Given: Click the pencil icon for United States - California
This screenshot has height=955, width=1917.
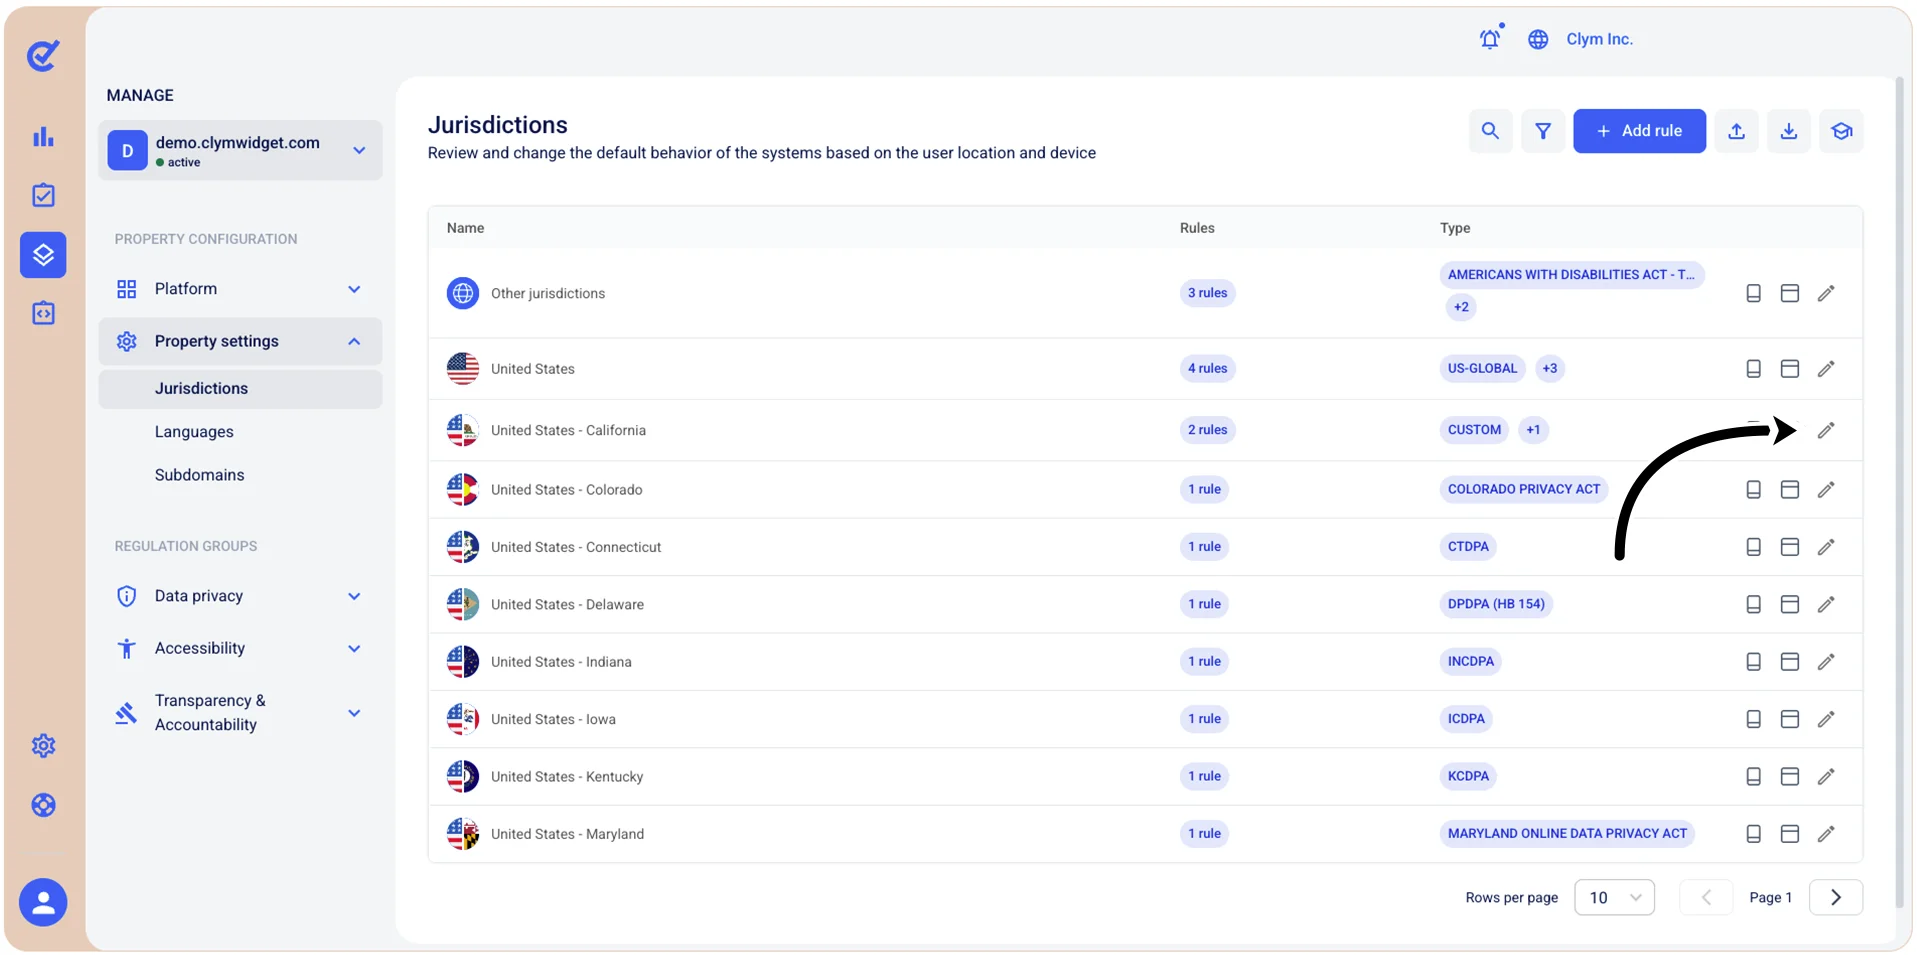Looking at the screenshot, I should tap(1826, 430).
